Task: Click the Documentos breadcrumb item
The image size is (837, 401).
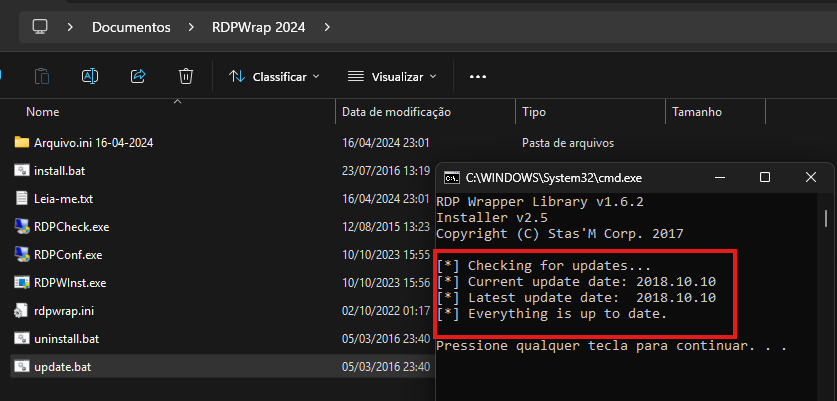Action: (x=131, y=27)
